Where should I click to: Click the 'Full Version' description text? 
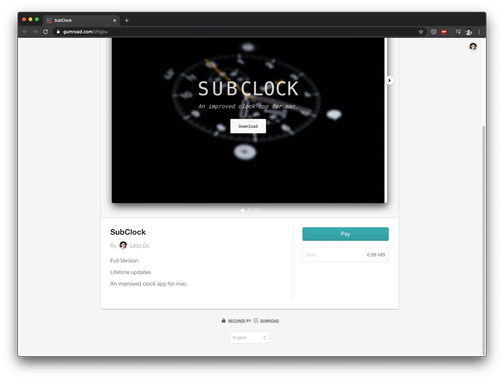(124, 260)
